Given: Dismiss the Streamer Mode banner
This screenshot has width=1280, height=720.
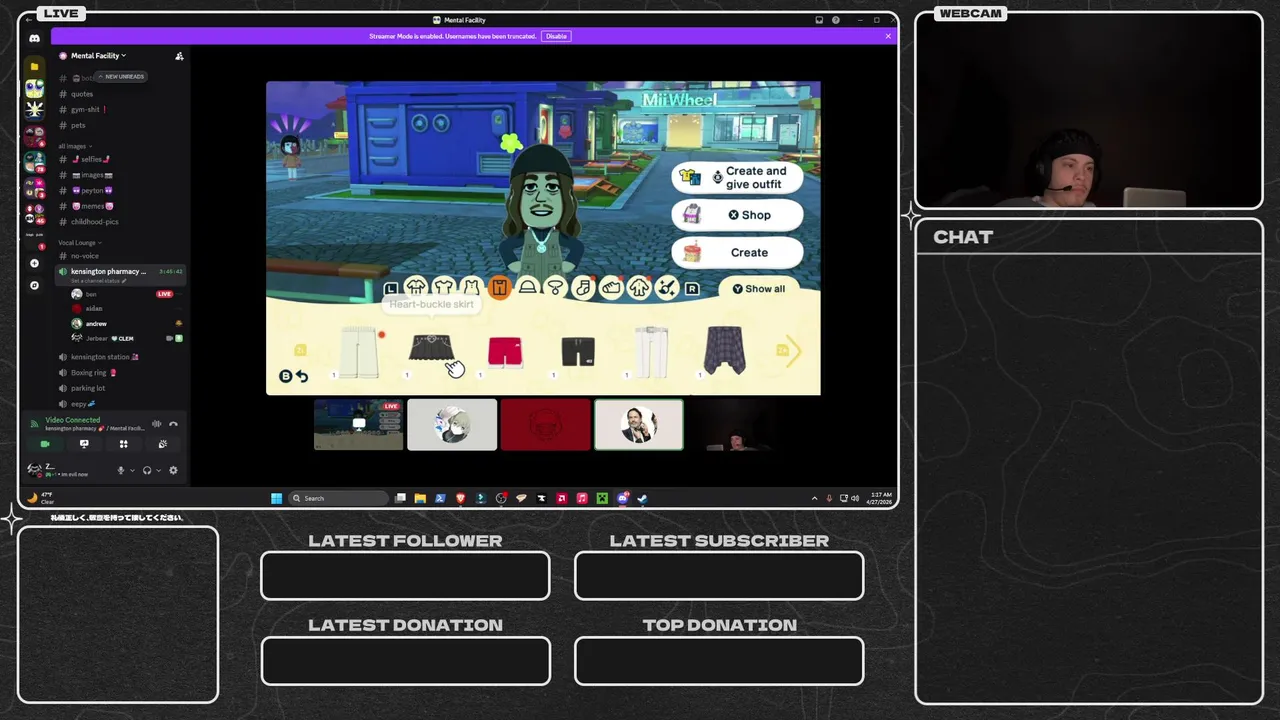Looking at the screenshot, I should tap(888, 36).
